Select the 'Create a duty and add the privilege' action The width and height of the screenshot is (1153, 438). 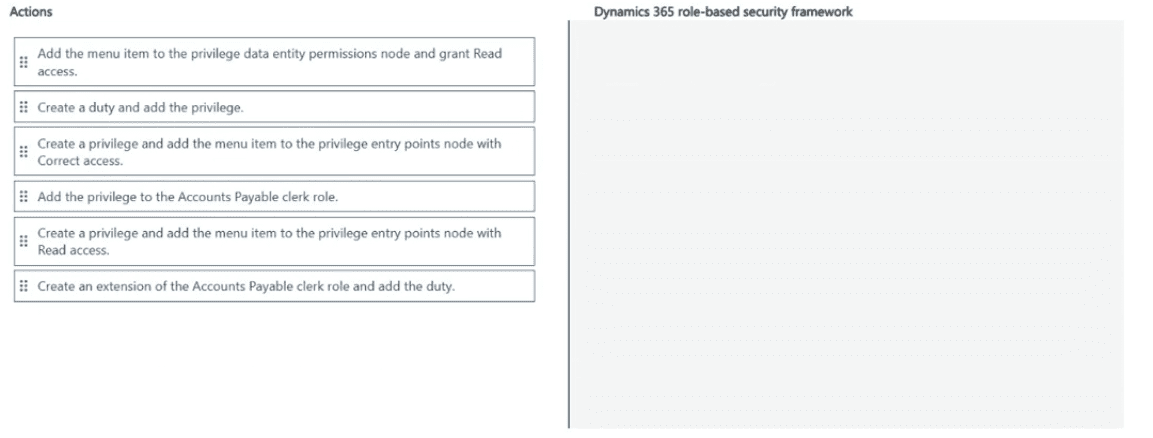pyautogui.click(x=140, y=106)
